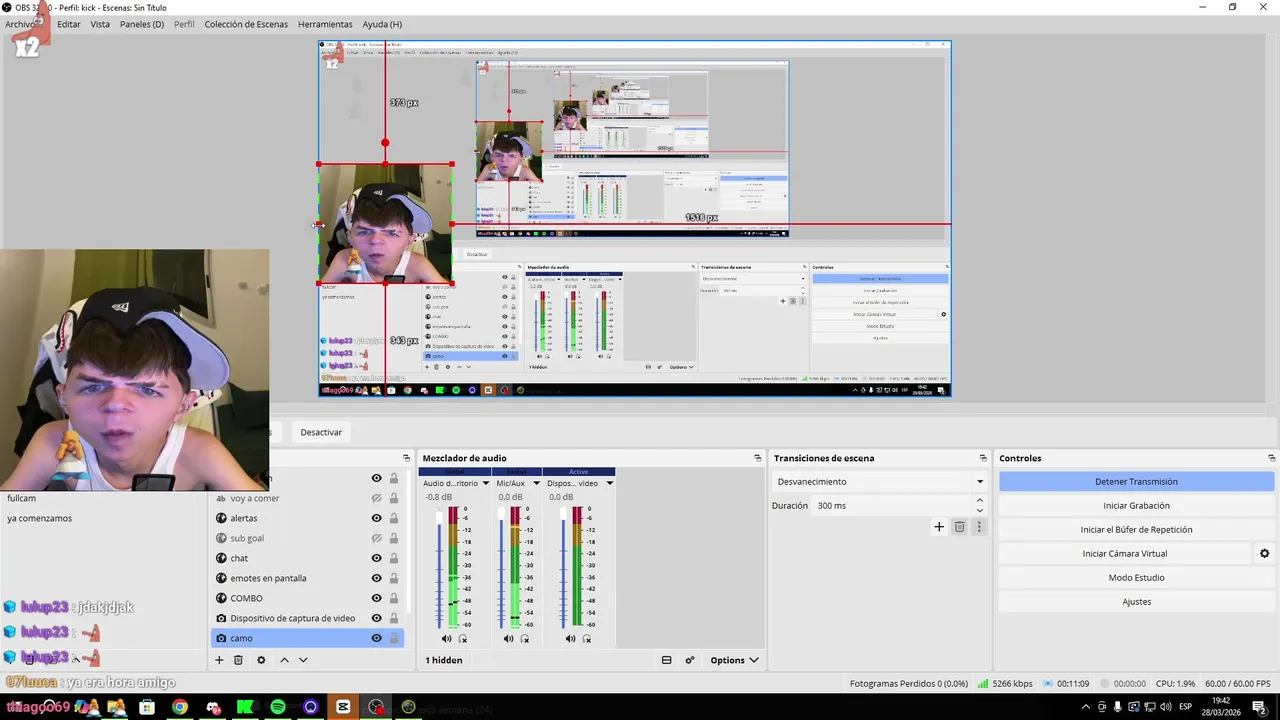Start Iniciar el Búfer de Repetición

[x=1136, y=529]
